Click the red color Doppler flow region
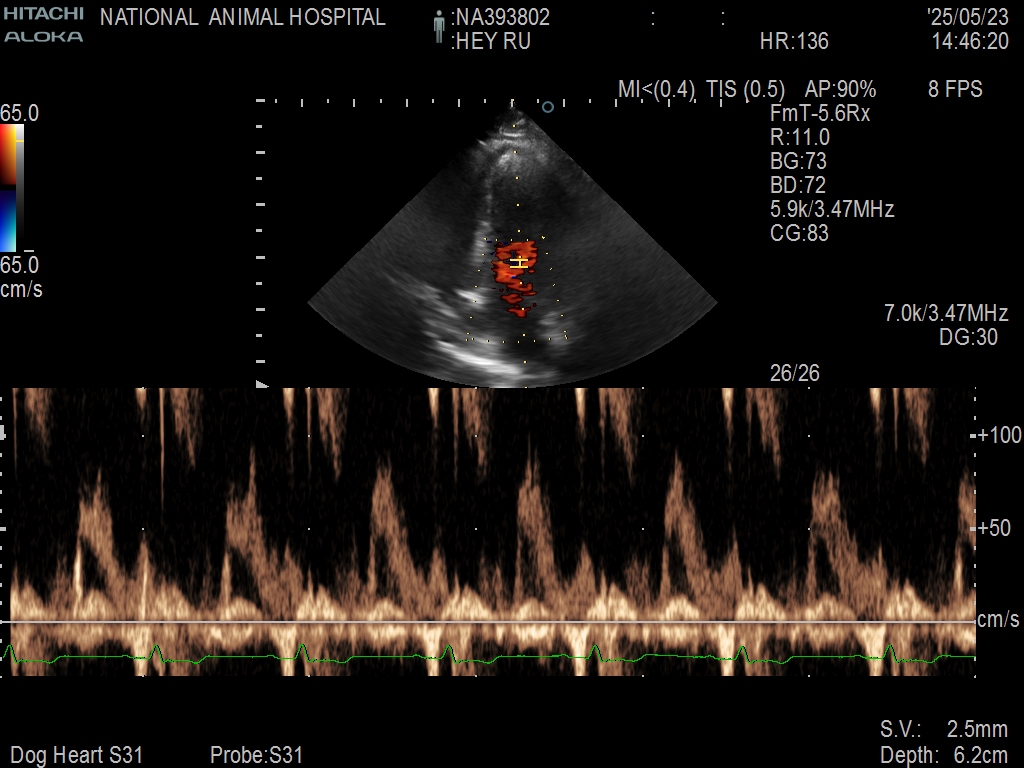The height and width of the screenshot is (768, 1024). 515,280
